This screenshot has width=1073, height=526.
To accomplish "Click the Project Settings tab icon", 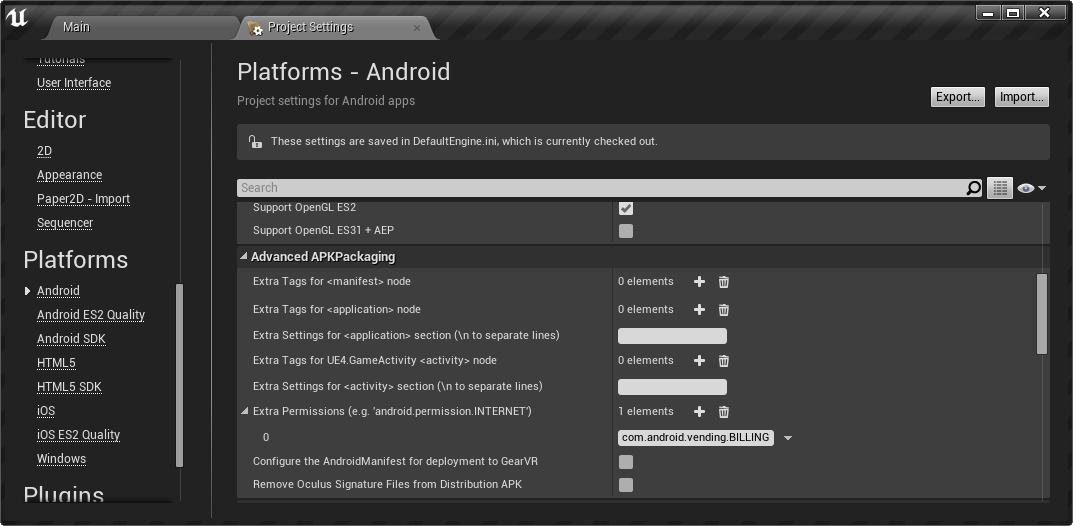I will 255,27.
